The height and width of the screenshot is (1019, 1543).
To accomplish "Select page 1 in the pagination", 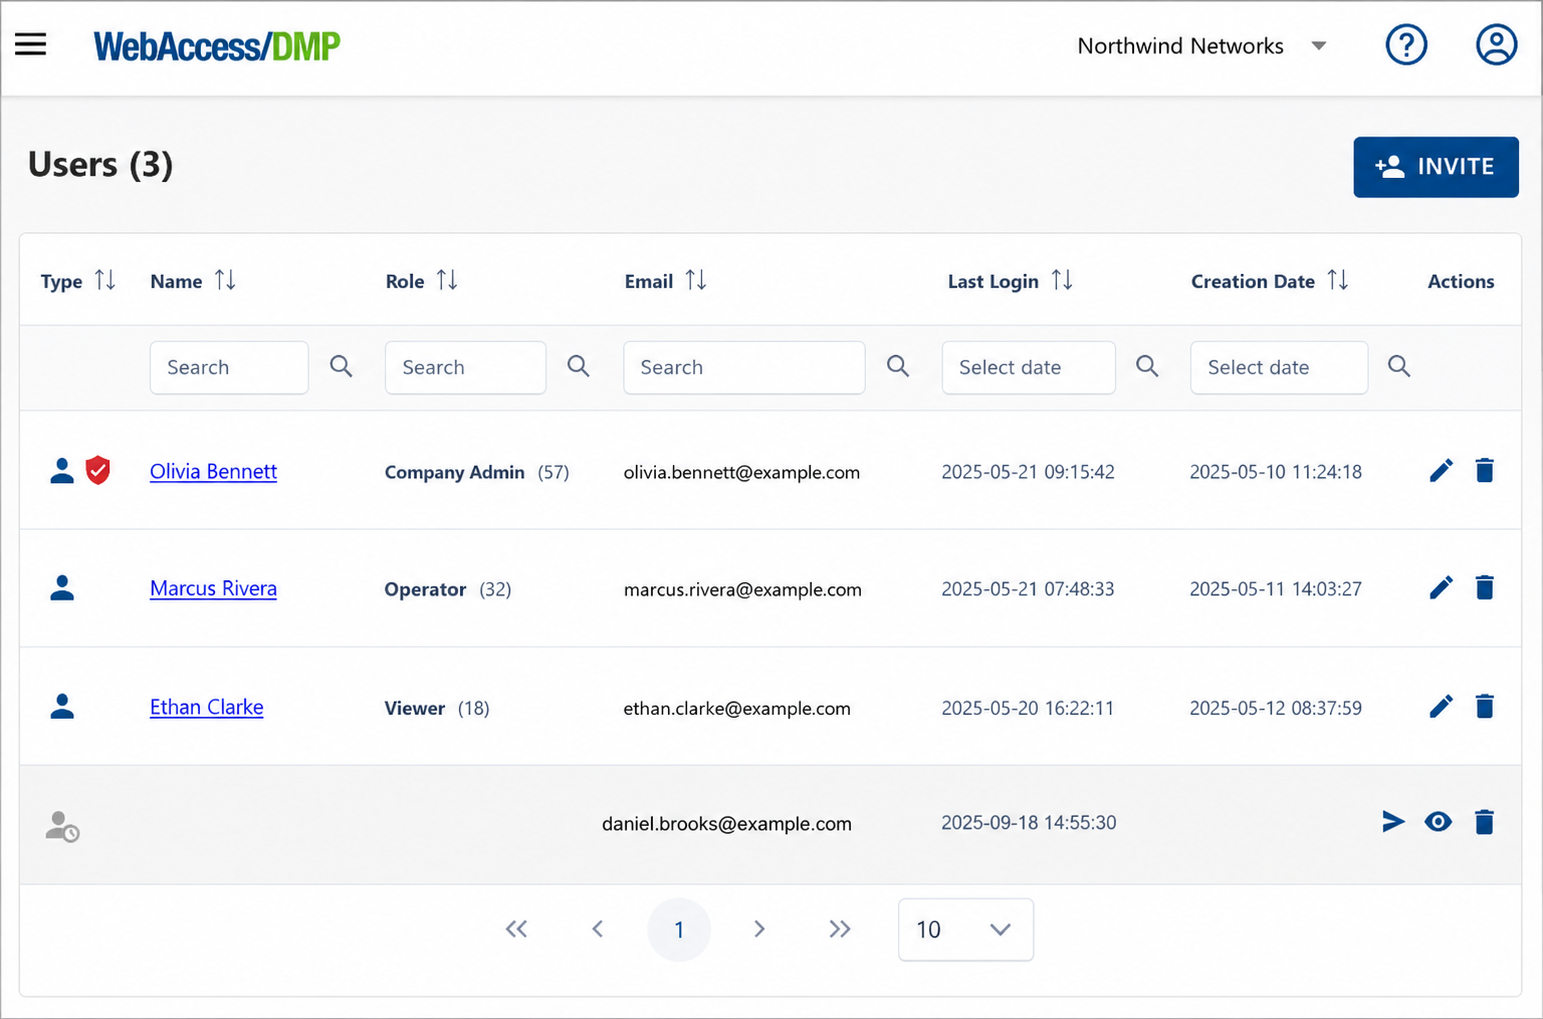I will click(x=679, y=930).
